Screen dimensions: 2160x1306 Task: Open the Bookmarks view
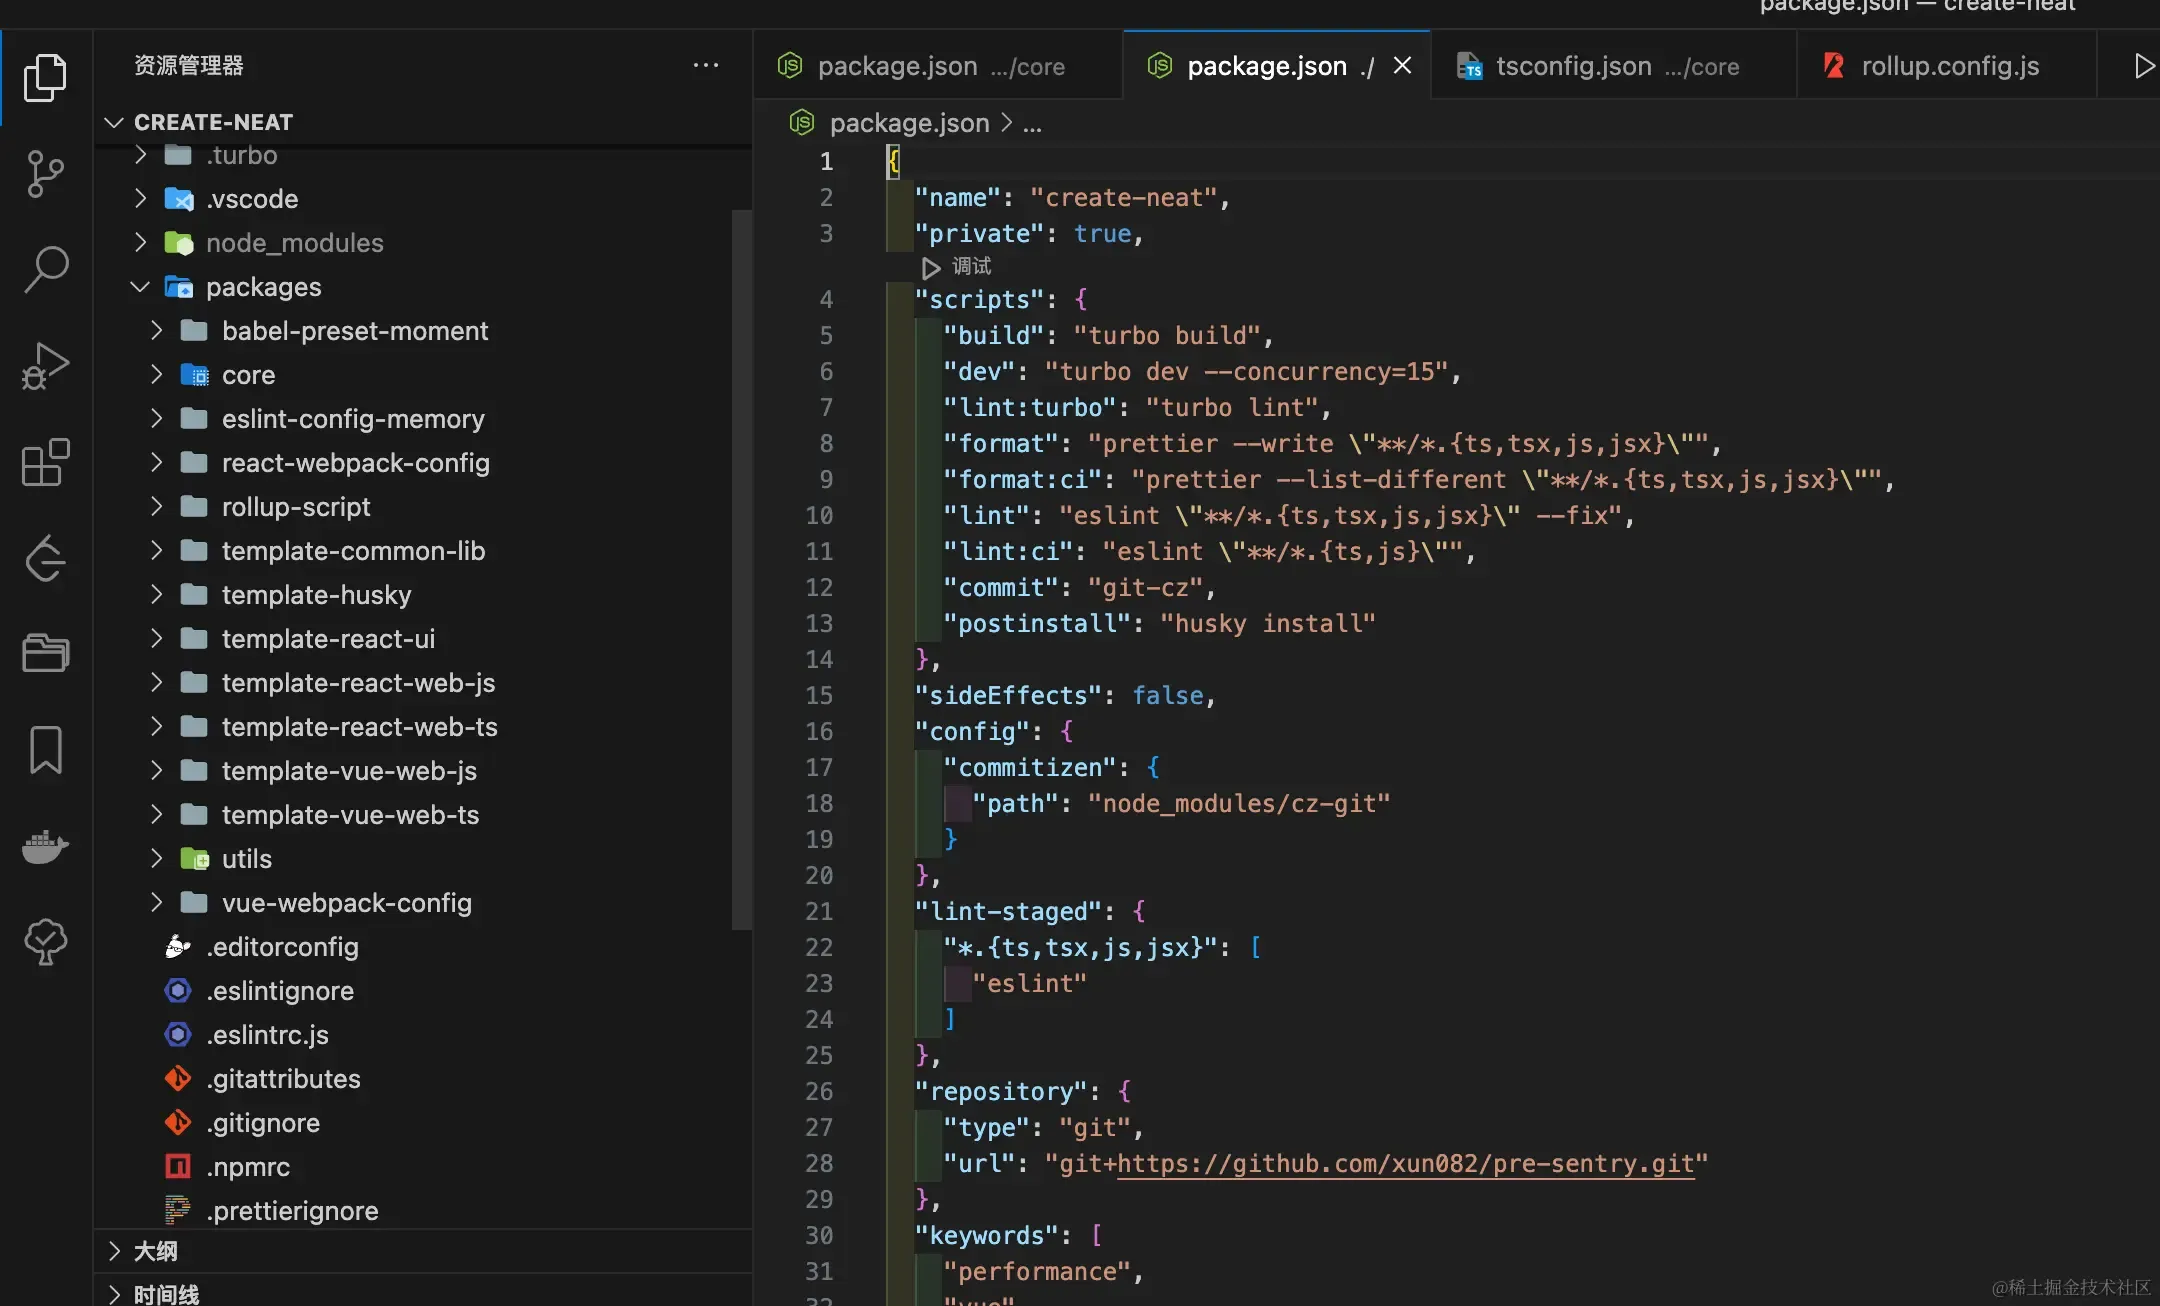[x=45, y=750]
